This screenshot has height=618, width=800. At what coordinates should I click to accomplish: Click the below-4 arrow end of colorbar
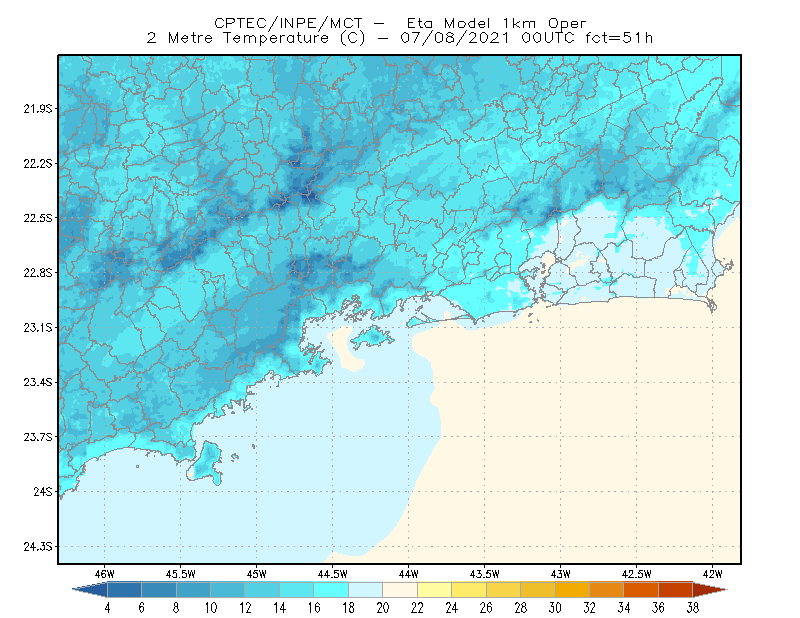pyautogui.click(x=91, y=590)
